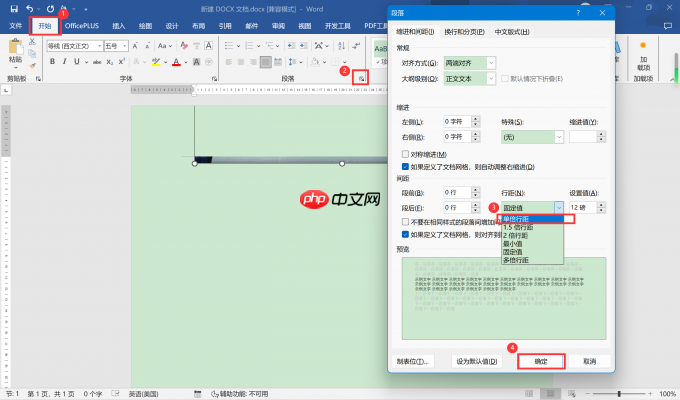Click the 行距 dropdown arrow showing 固定值

pos(559,208)
